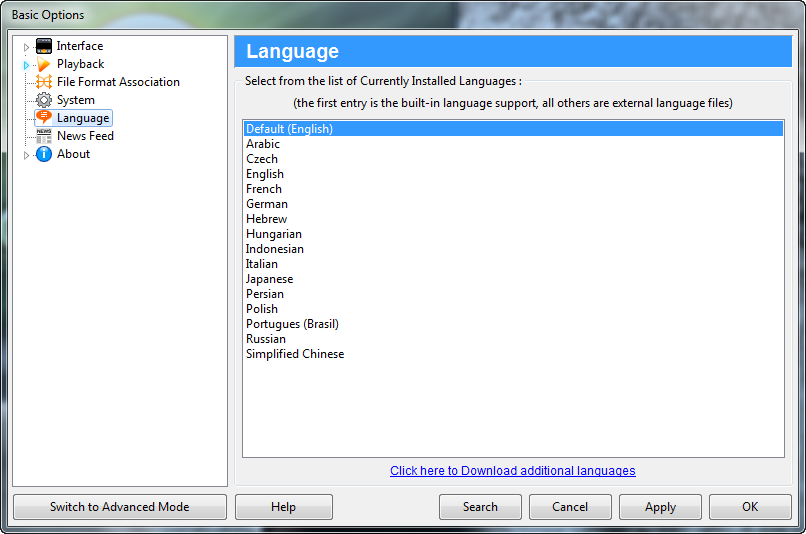This screenshot has height=534, width=806.
Task: Select Czech in the language list
Action: (x=514, y=159)
